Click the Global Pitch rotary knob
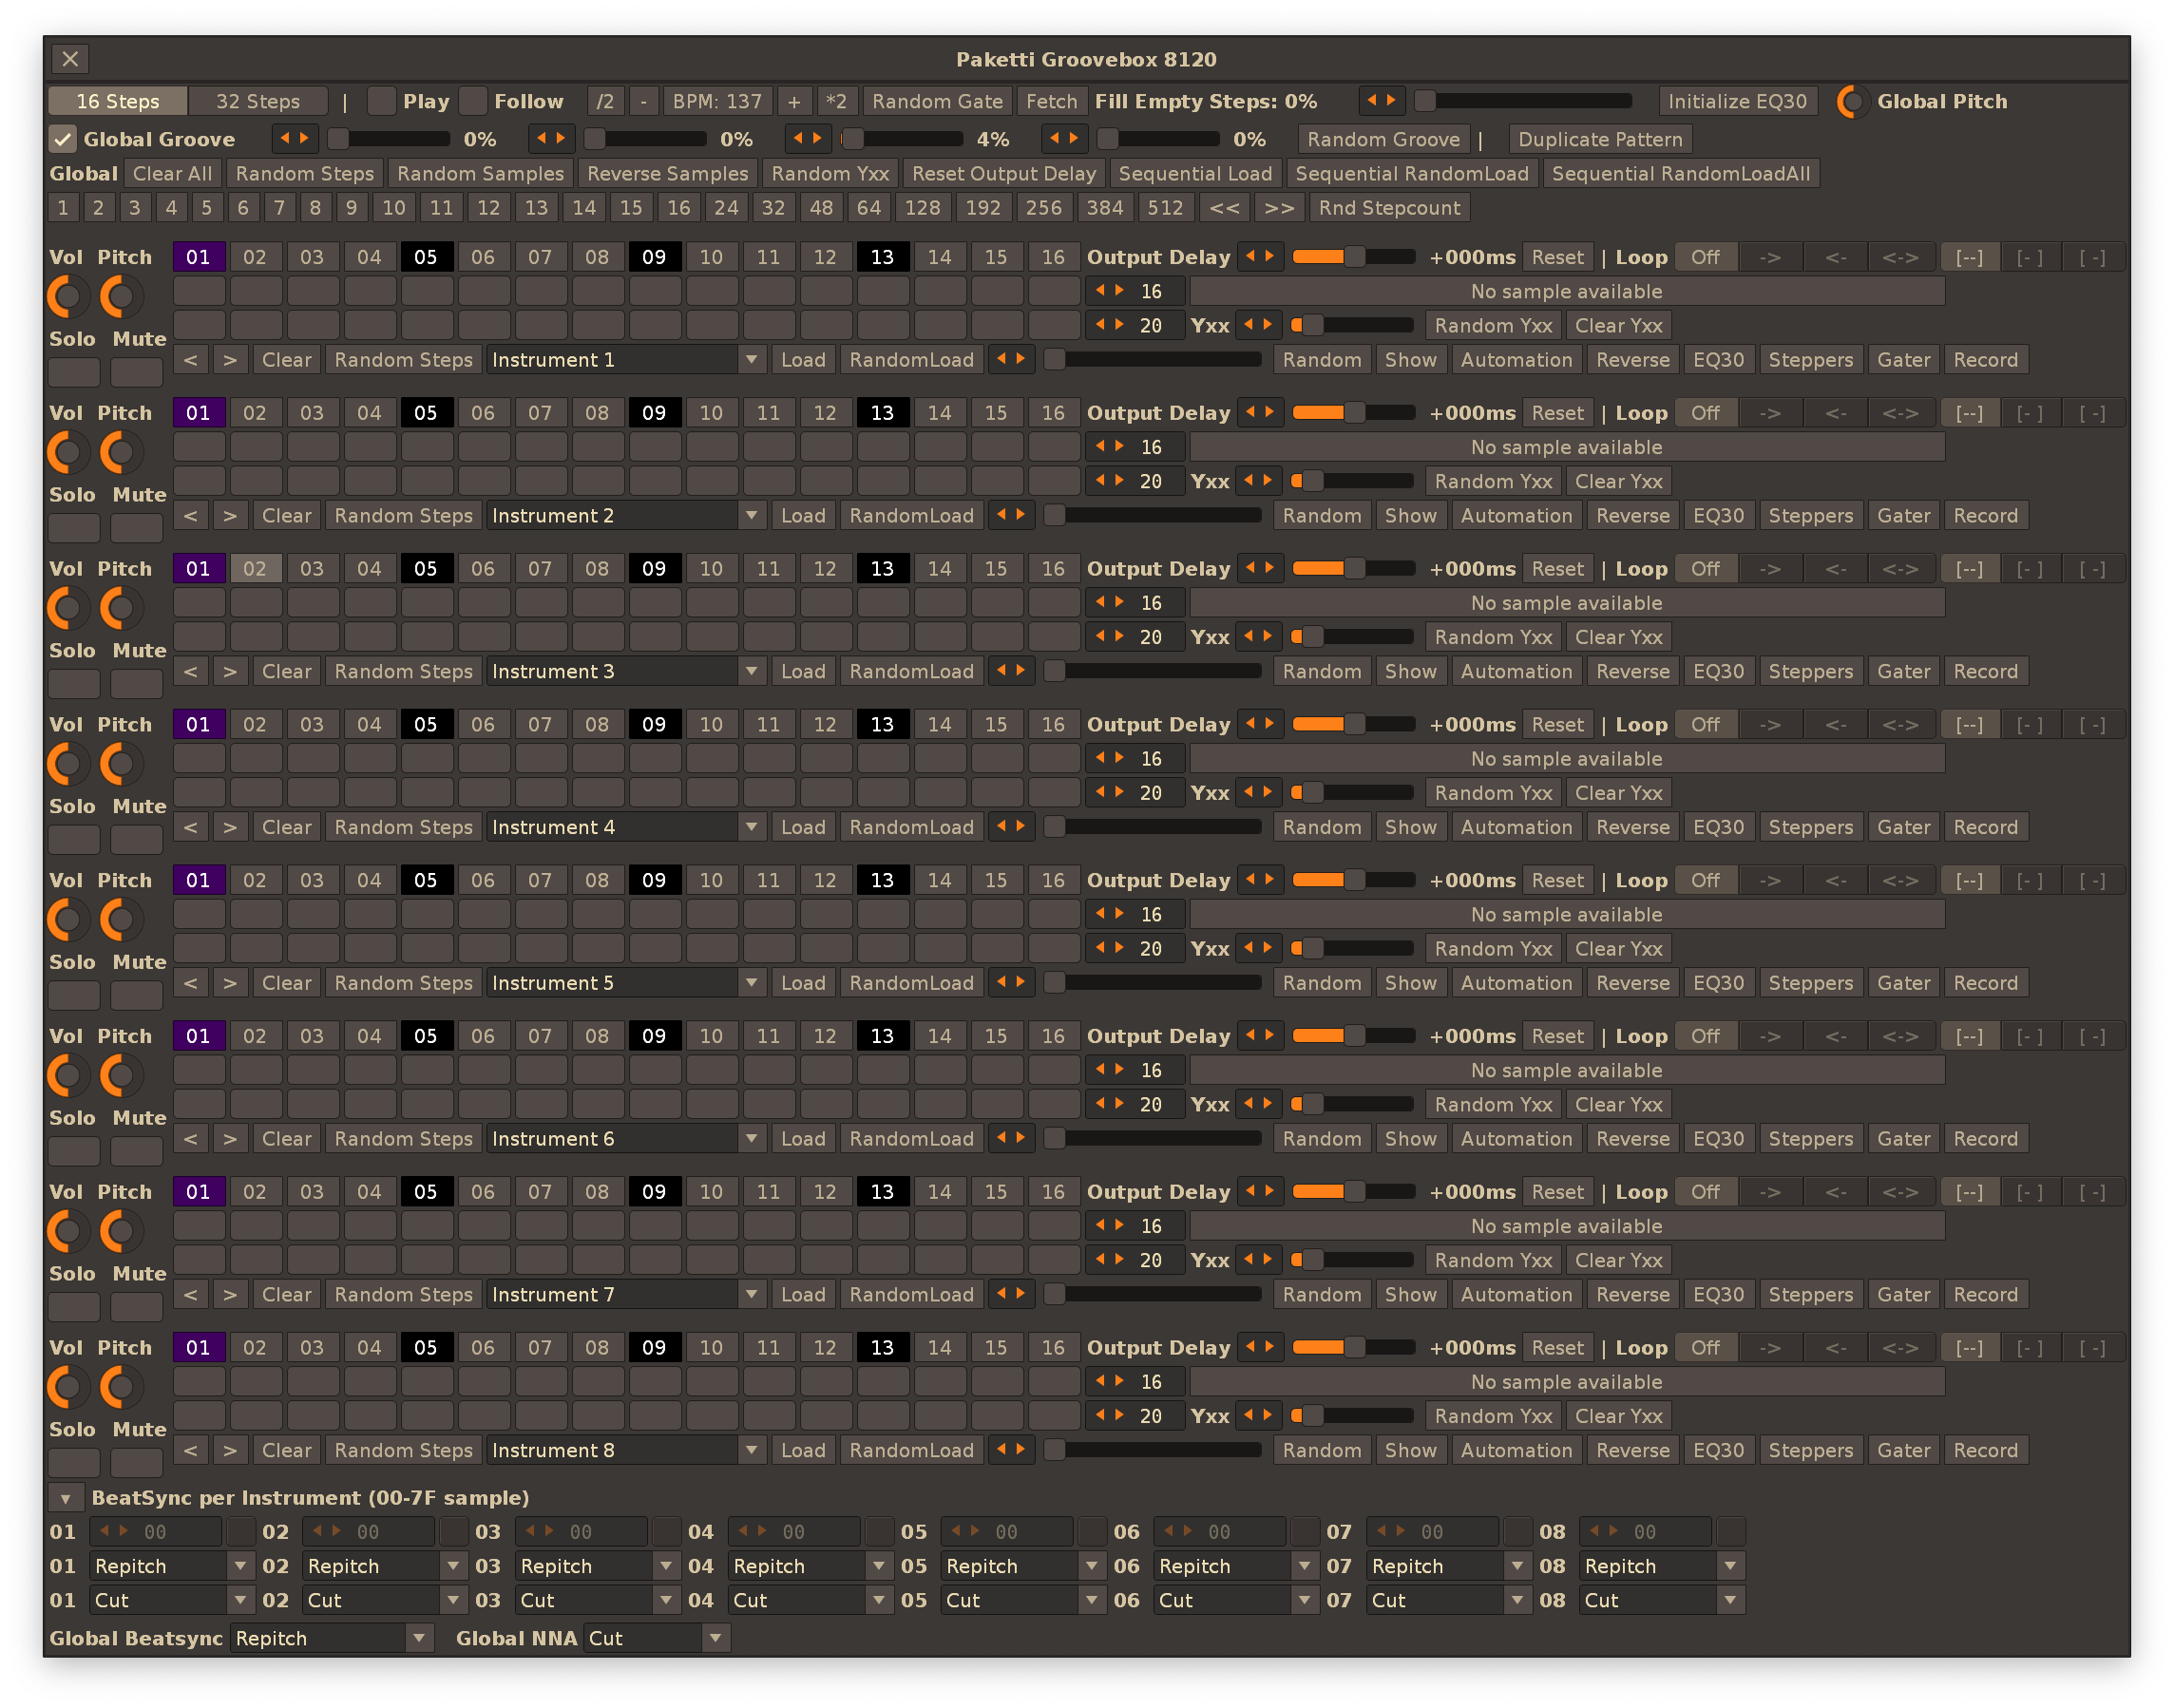Image resolution: width=2174 pixels, height=1708 pixels. point(1851,101)
